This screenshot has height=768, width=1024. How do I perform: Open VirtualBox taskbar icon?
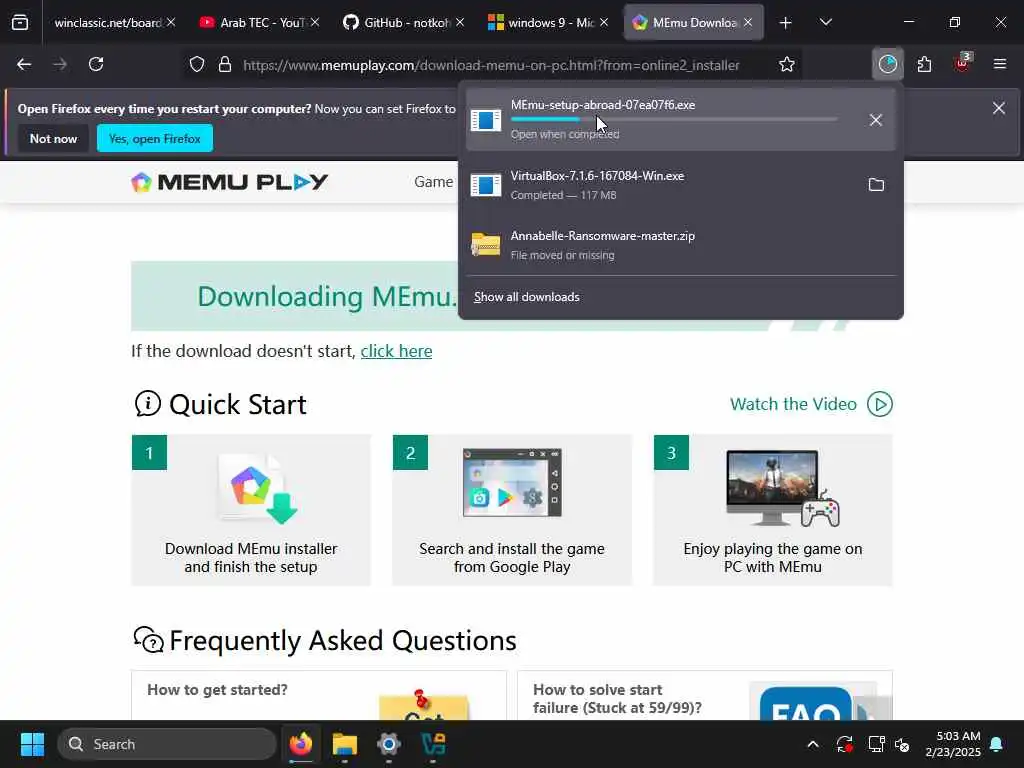click(x=433, y=744)
